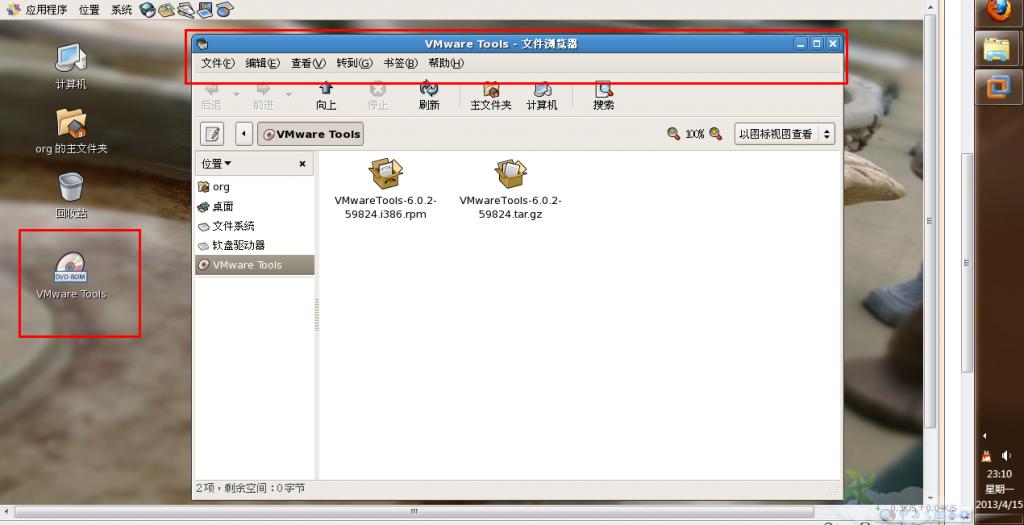Open the 文件(F) menu
Screen dimensions: 1024x525
tap(217, 63)
